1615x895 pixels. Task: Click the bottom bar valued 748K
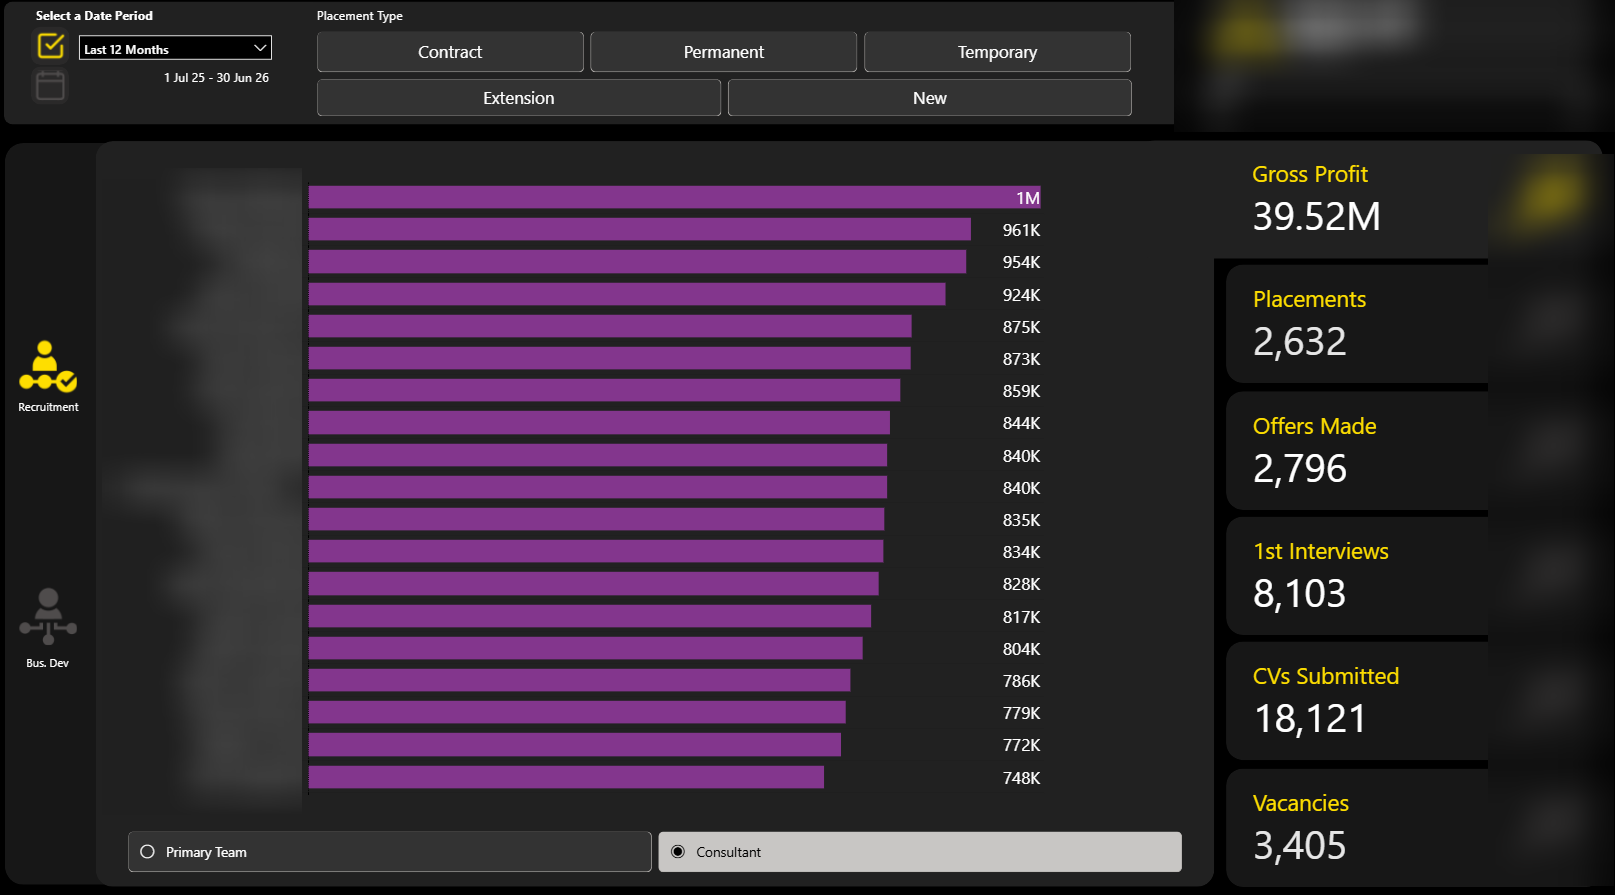[x=566, y=777]
